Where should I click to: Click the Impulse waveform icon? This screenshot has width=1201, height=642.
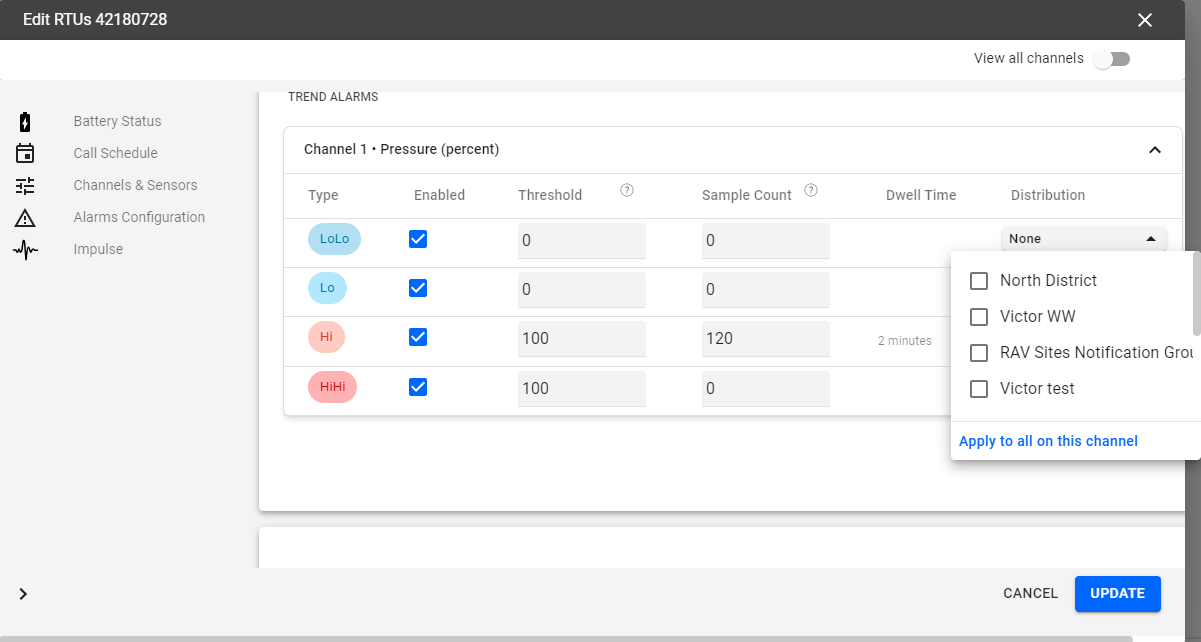[x=25, y=250]
